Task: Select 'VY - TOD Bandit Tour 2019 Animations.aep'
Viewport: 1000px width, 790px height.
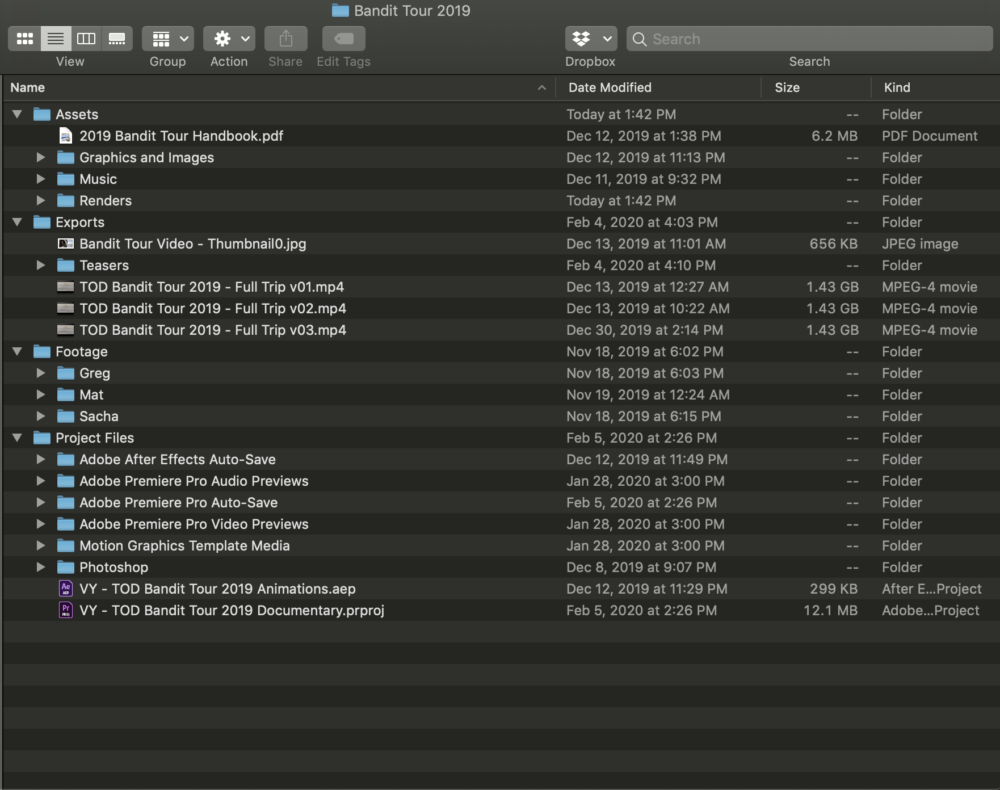Action: coord(217,589)
